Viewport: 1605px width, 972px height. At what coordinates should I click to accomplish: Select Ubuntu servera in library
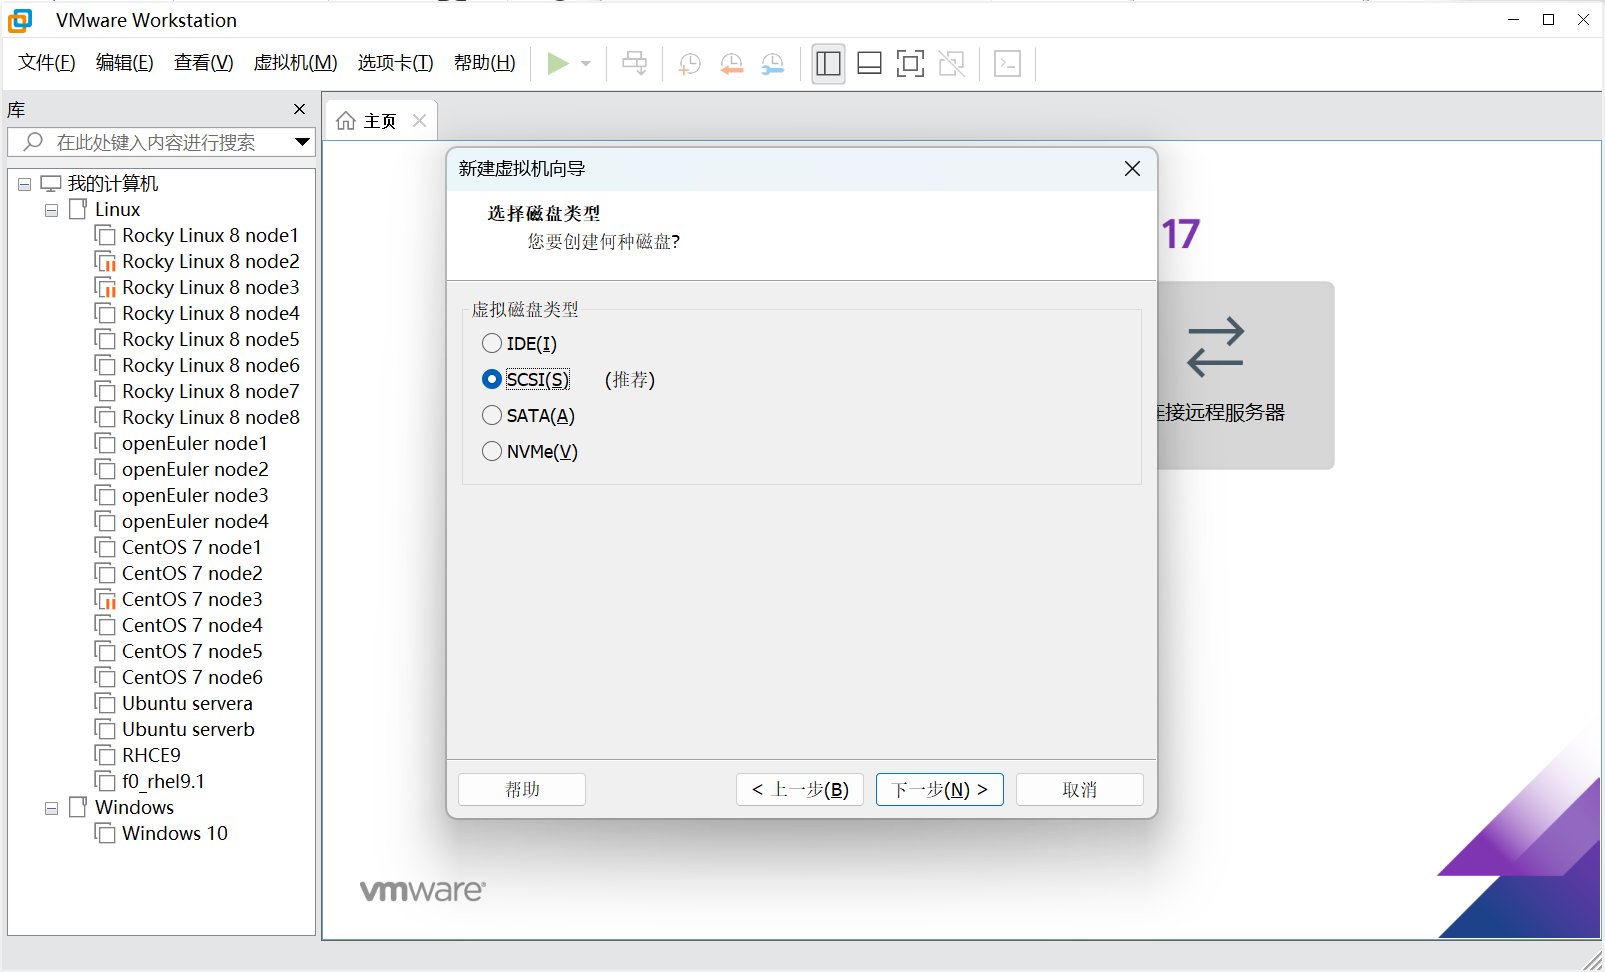point(187,703)
